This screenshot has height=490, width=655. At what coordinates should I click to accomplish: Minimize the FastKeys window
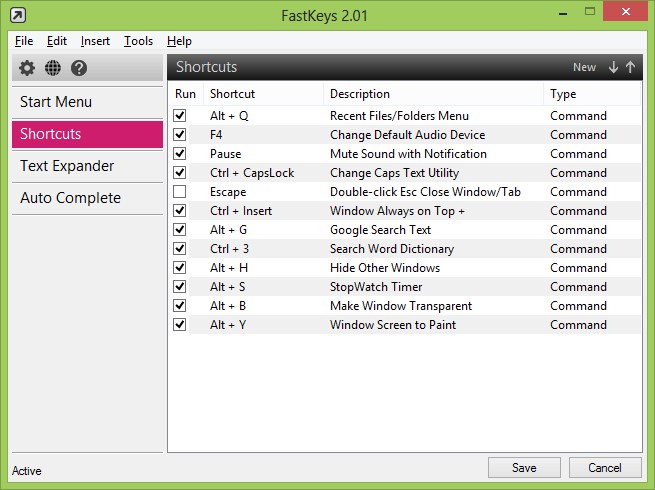[x=563, y=14]
